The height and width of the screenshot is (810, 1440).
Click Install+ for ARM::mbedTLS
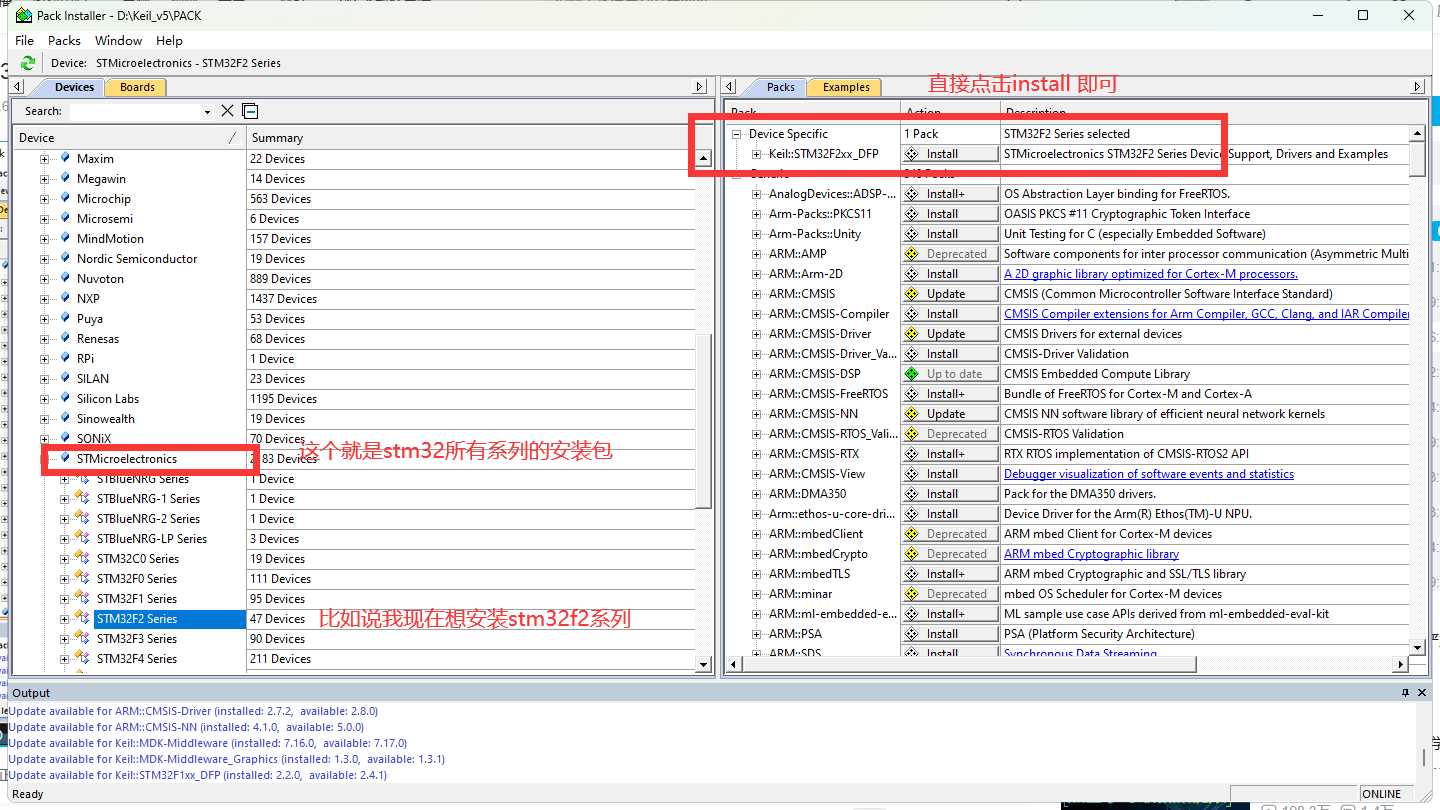pos(950,574)
